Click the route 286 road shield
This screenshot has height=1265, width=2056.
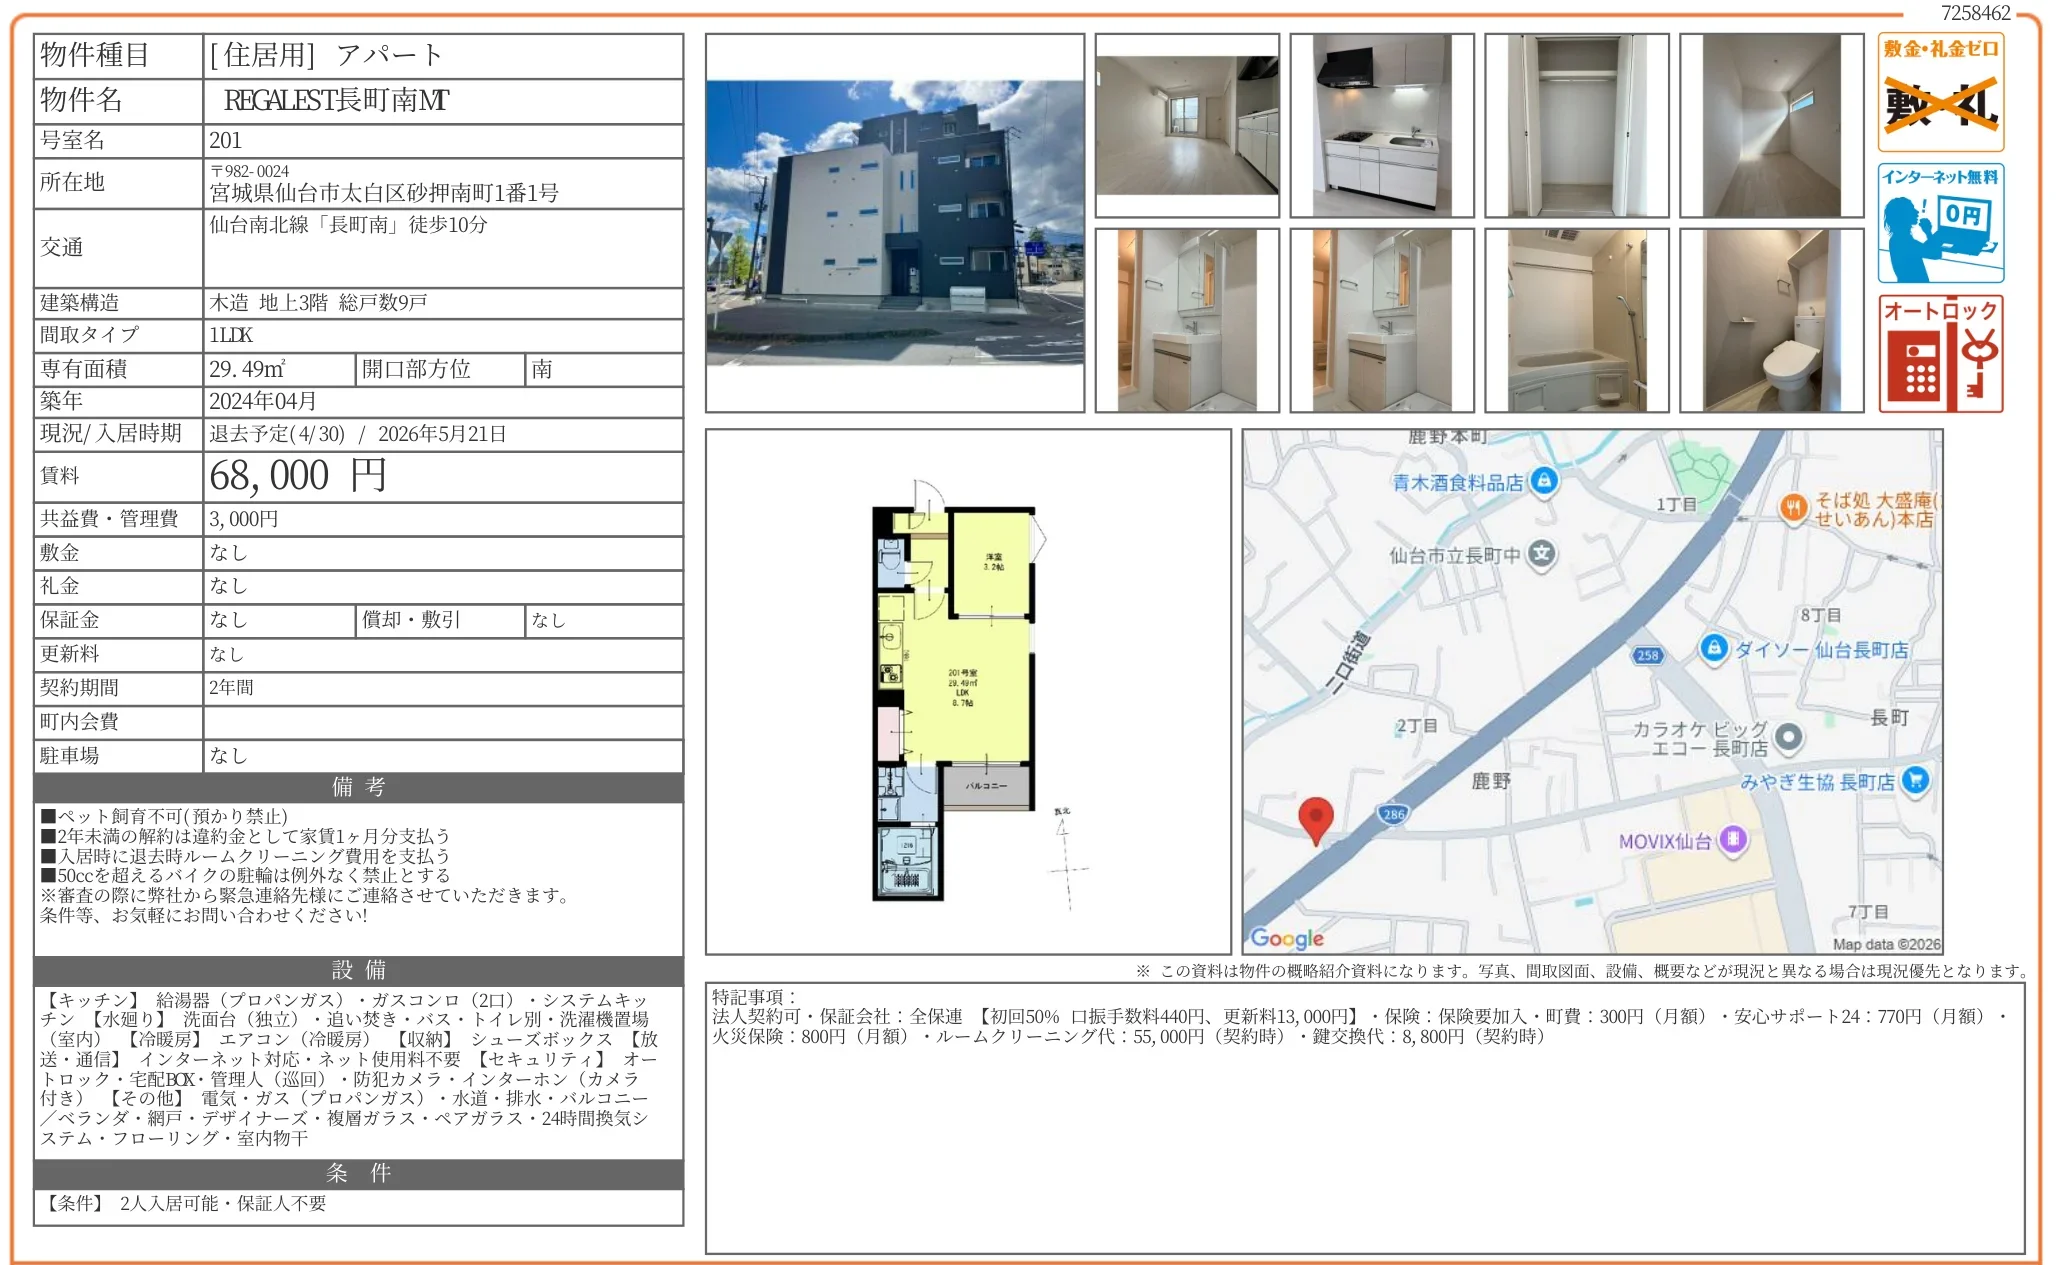click(x=1394, y=814)
